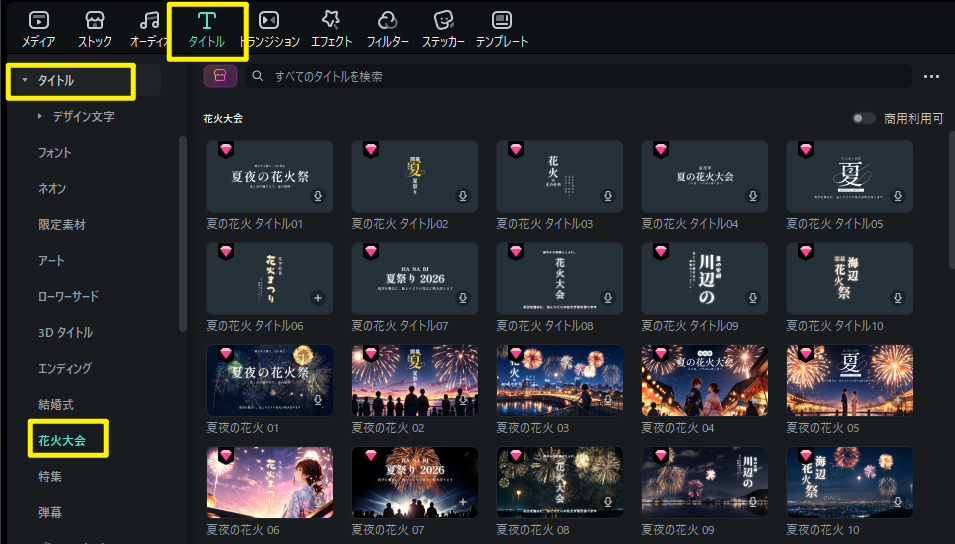Open the フィルター tab icon
Image resolution: width=955 pixels, height=544 pixels.
[387, 21]
